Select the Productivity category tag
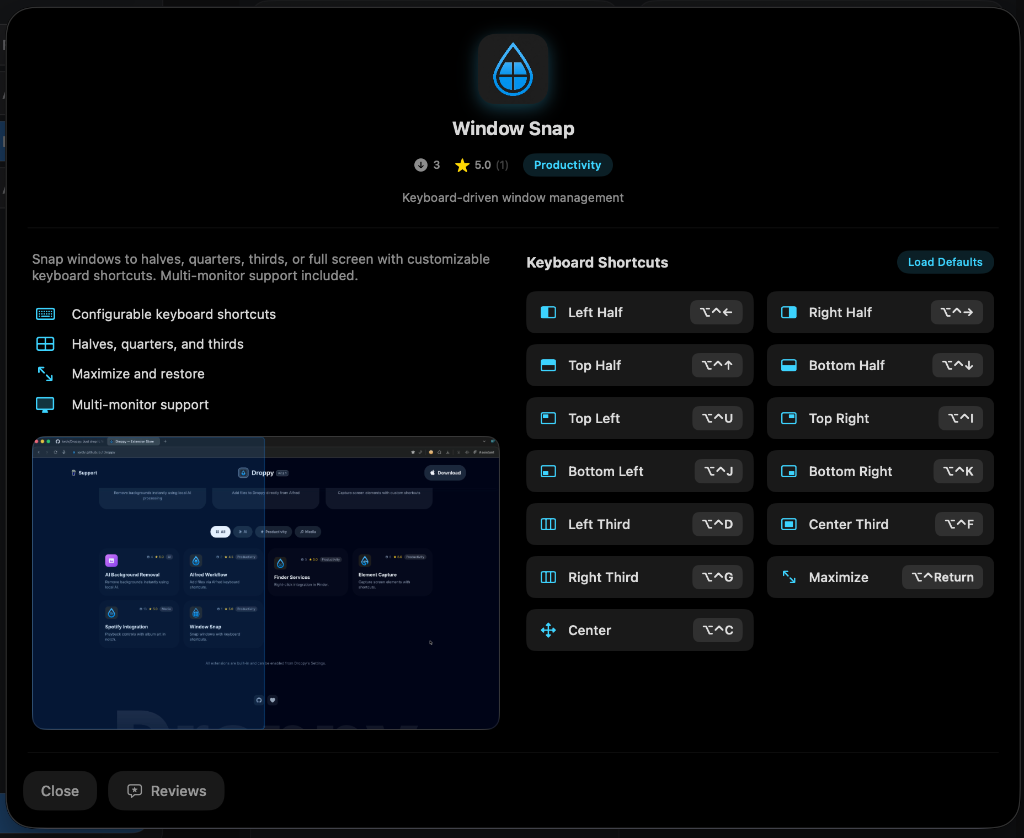This screenshot has width=1024, height=838. point(567,165)
